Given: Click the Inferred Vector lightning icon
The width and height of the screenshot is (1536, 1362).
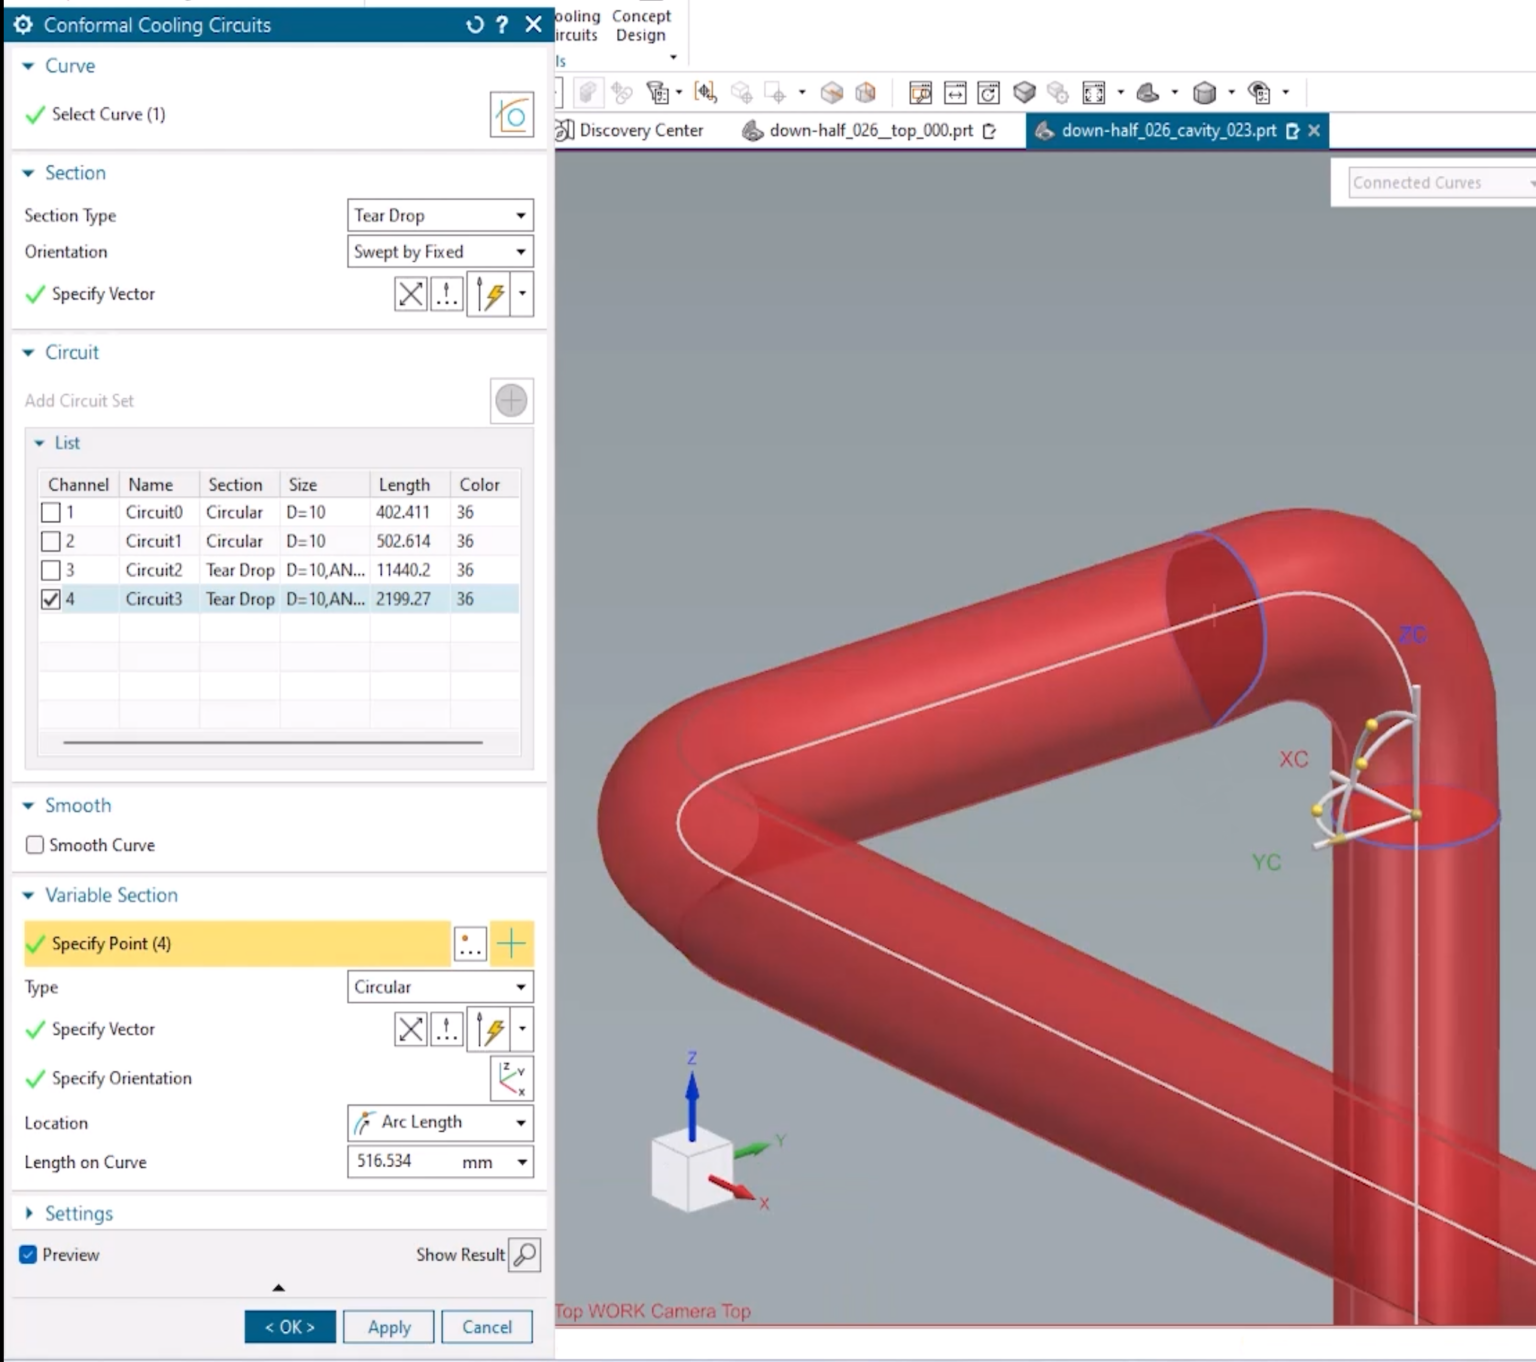Looking at the screenshot, I should [x=492, y=293].
